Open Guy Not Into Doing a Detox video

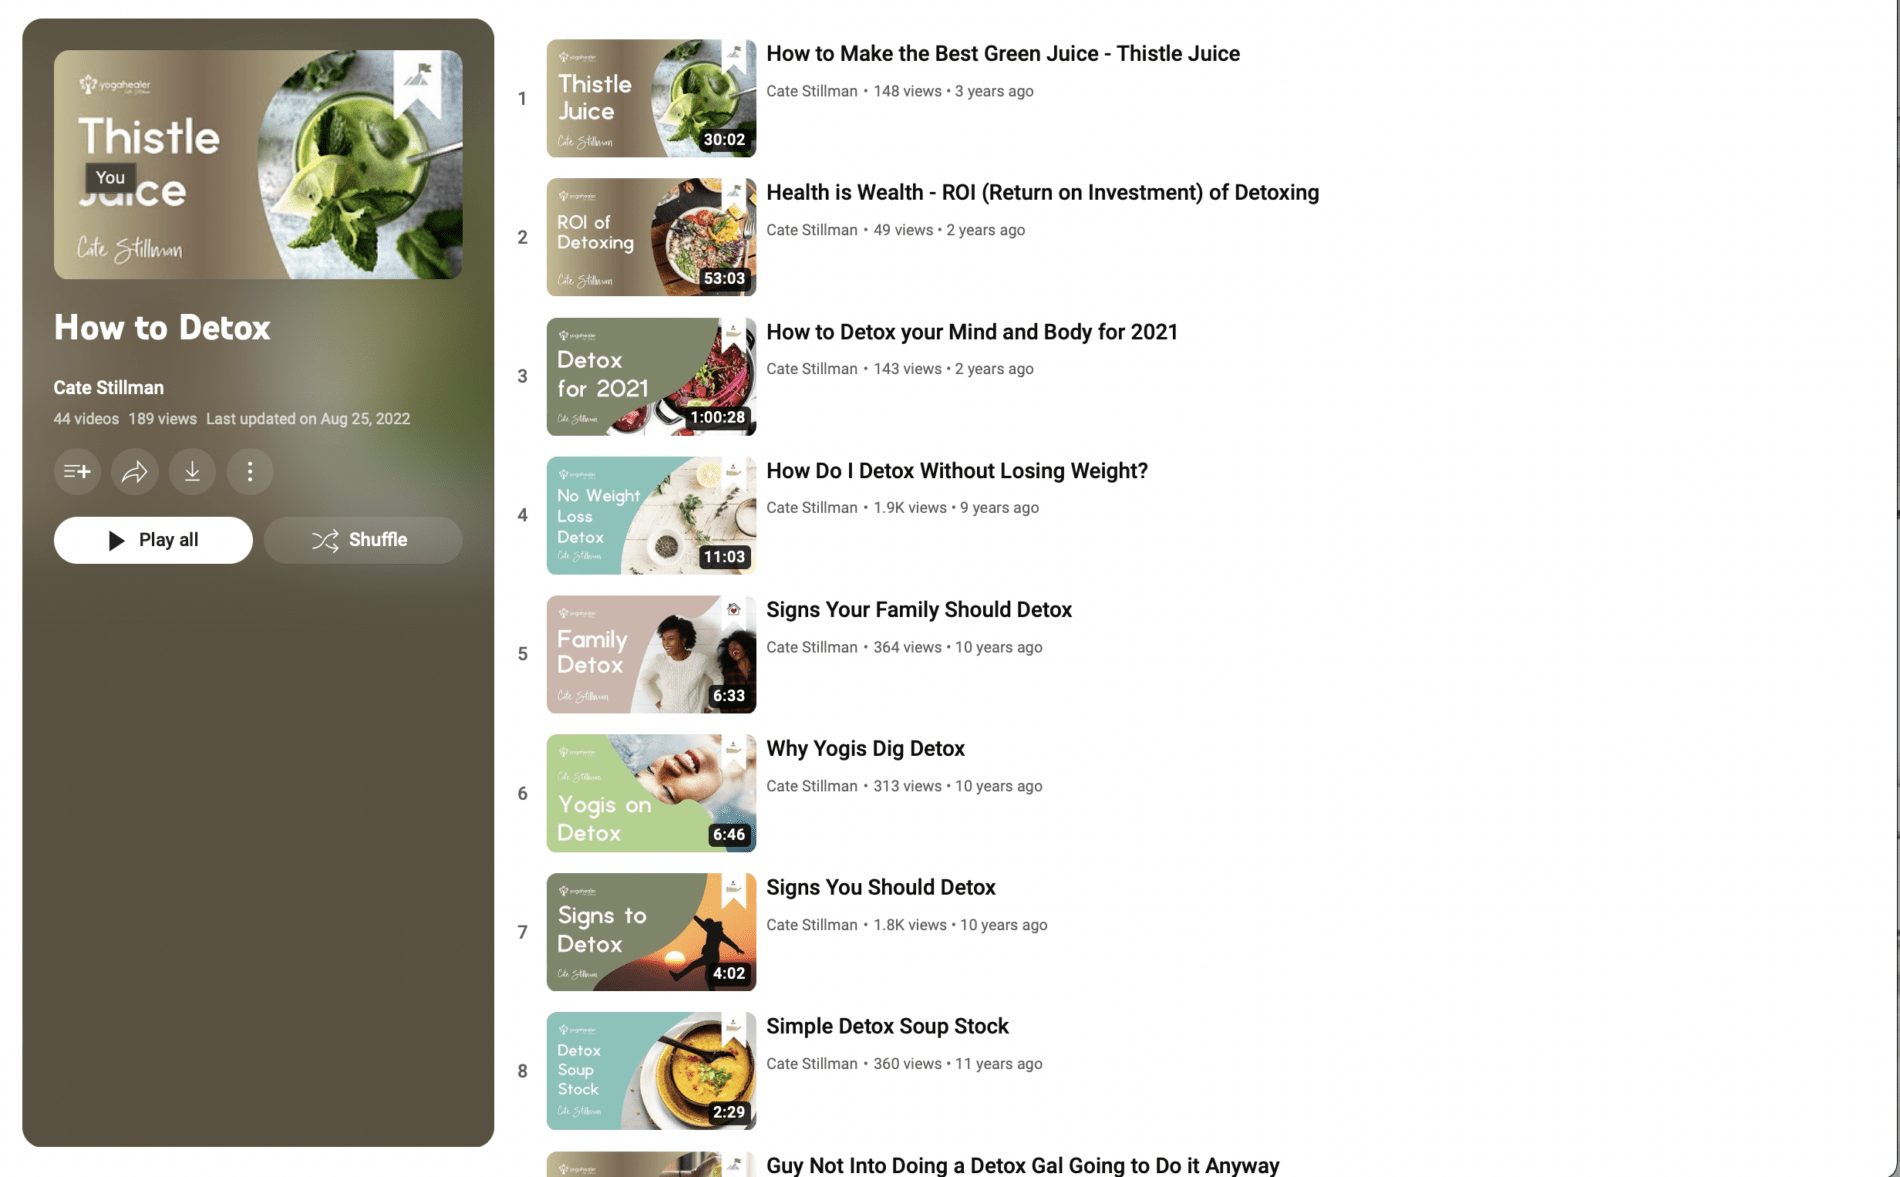pos(1023,1165)
